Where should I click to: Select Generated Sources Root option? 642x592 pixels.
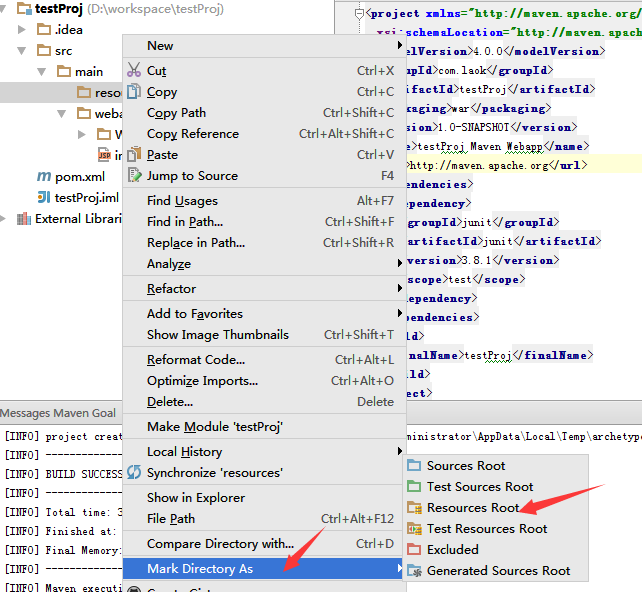click(x=498, y=571)
